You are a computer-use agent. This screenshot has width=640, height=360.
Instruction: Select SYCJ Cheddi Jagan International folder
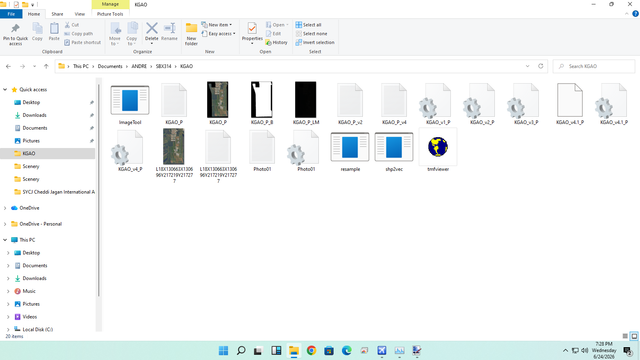[54, 192]
